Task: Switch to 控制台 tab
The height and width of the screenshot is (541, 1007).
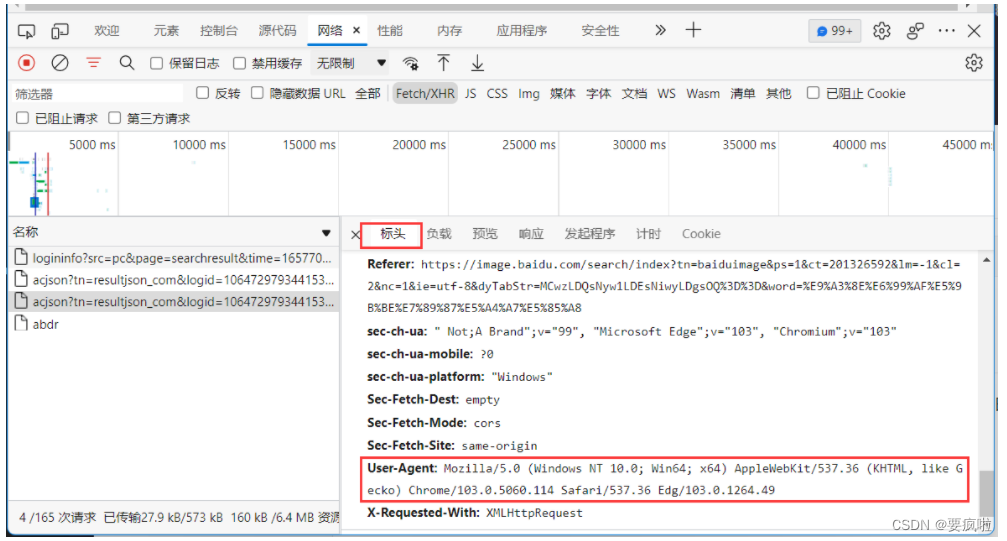Action: tap(218, 31)
